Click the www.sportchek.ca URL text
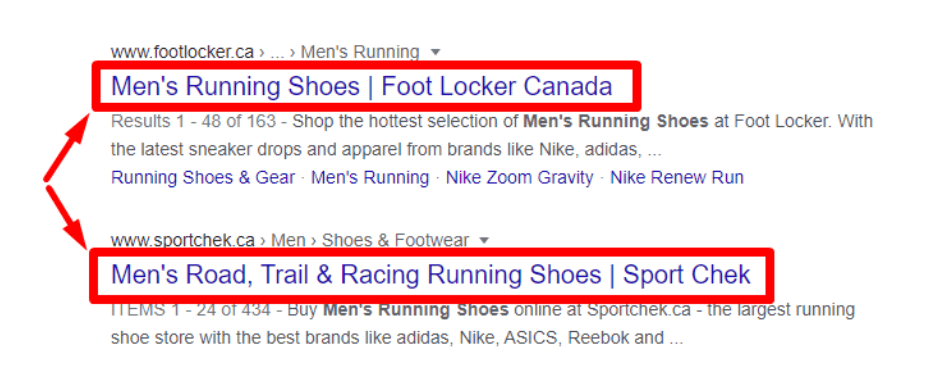The width and height of the screenshot is (939, 375). [183, 241]
